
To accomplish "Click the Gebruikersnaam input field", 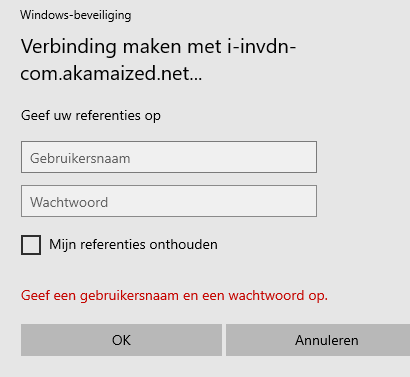I will click(x=169, y=157).
